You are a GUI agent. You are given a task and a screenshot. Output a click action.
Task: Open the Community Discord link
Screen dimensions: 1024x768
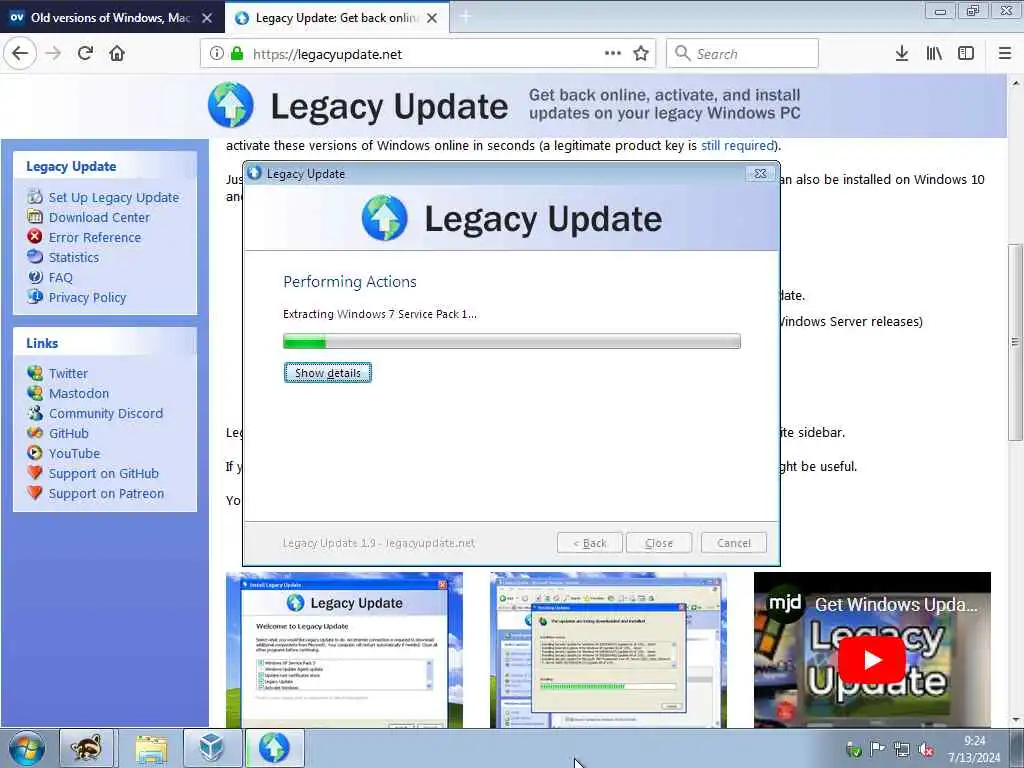(x=106, y=413)
